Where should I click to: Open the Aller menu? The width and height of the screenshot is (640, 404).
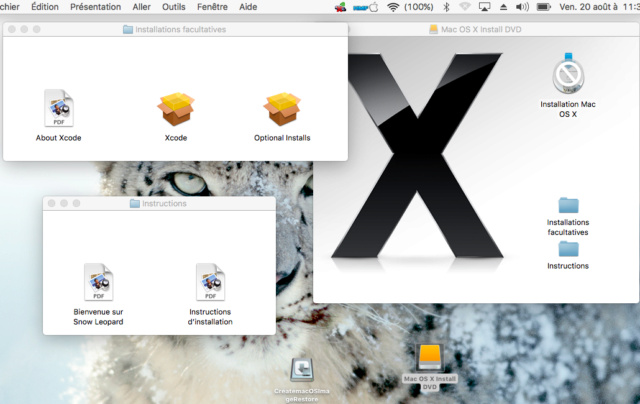point(142,7)
